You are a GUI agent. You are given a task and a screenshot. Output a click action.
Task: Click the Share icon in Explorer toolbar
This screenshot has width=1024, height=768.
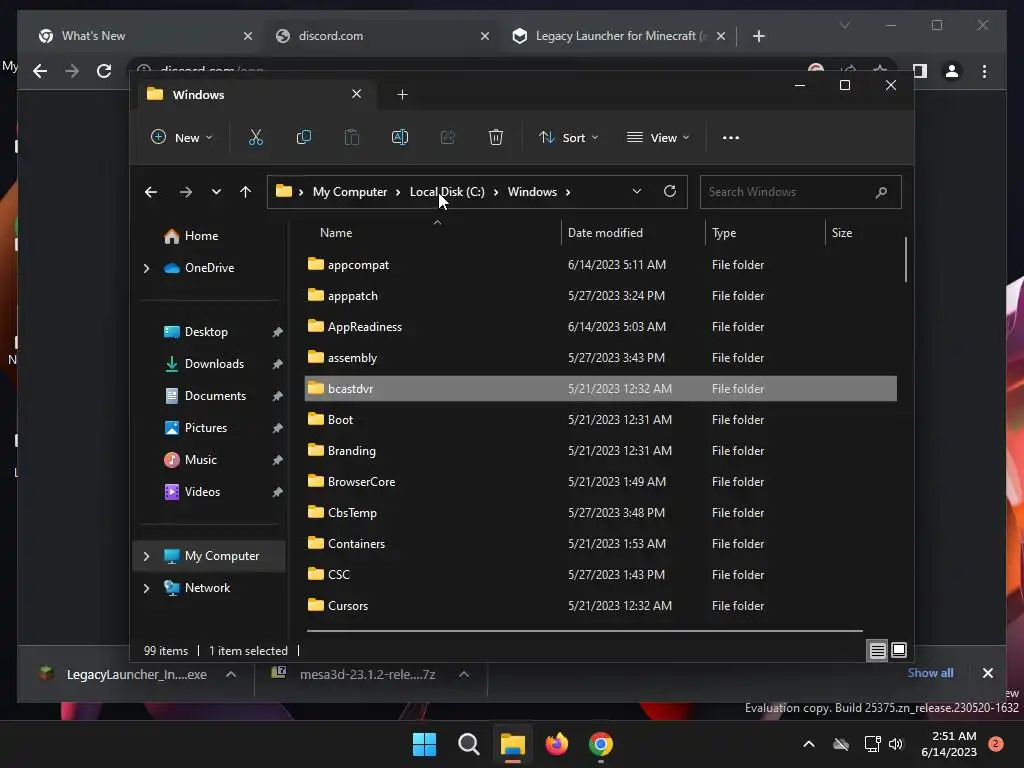pos(448,137)
